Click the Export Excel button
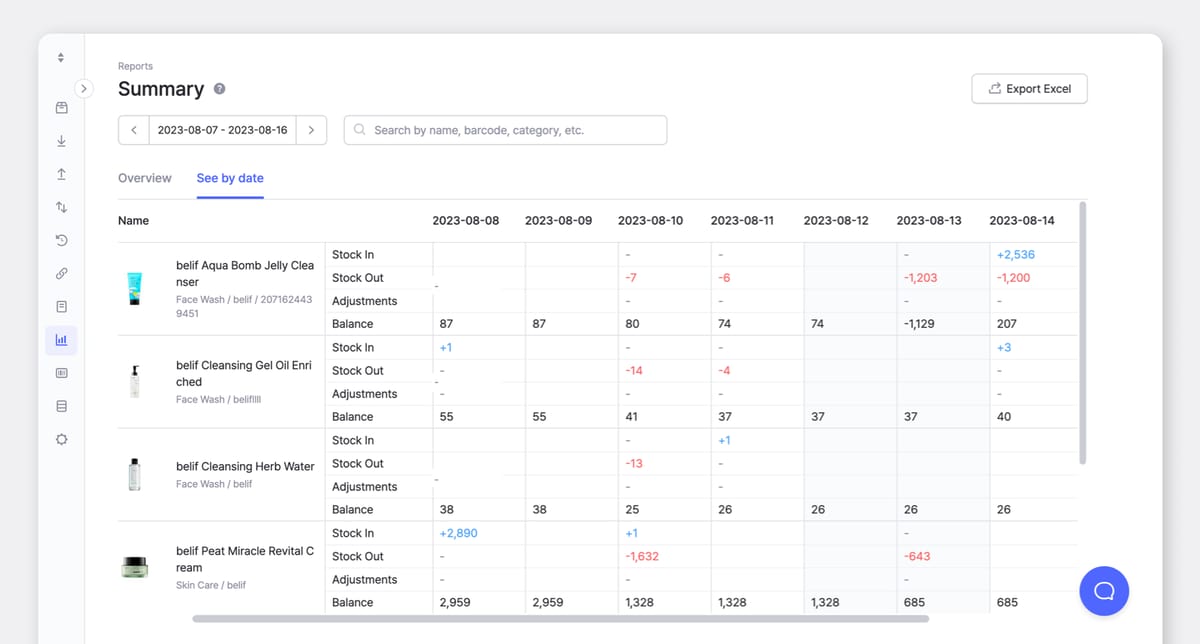This screenshot has width=1200, height=644. point(1029,89)
